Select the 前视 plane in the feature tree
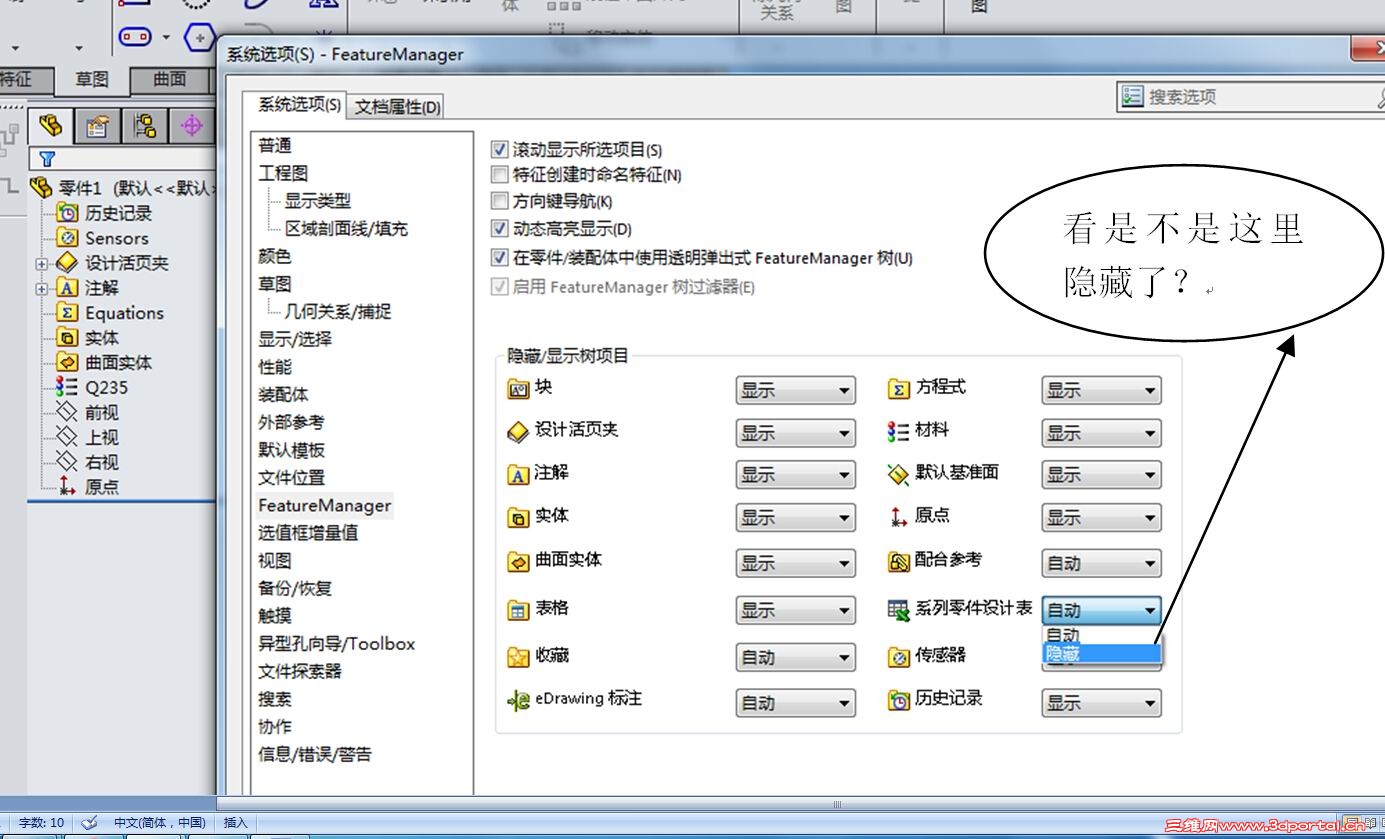Image resolution: width=1385 pixels, height=839 pixels. 87,413
